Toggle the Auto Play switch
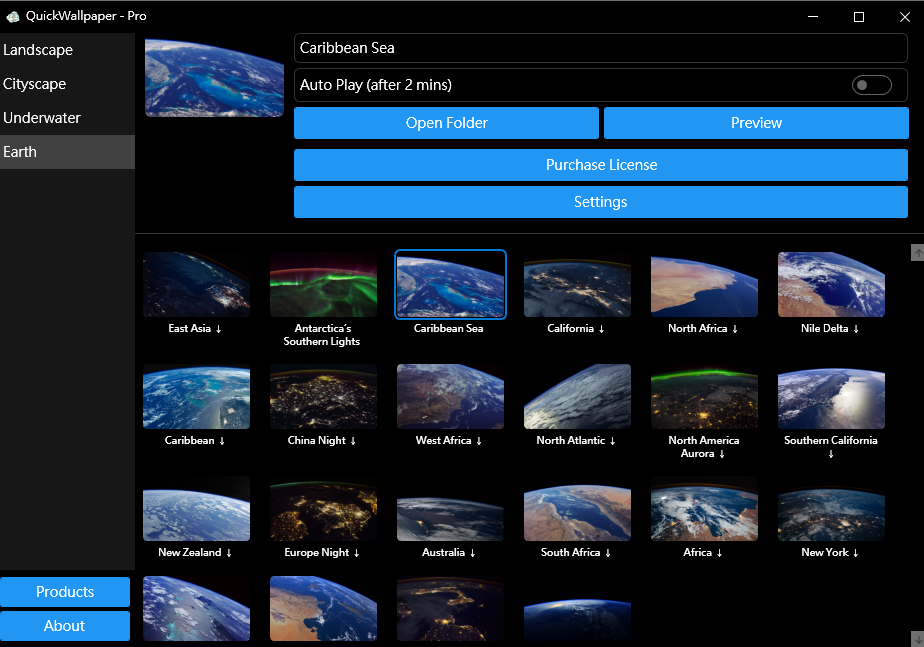 click(x=871, y=85)
